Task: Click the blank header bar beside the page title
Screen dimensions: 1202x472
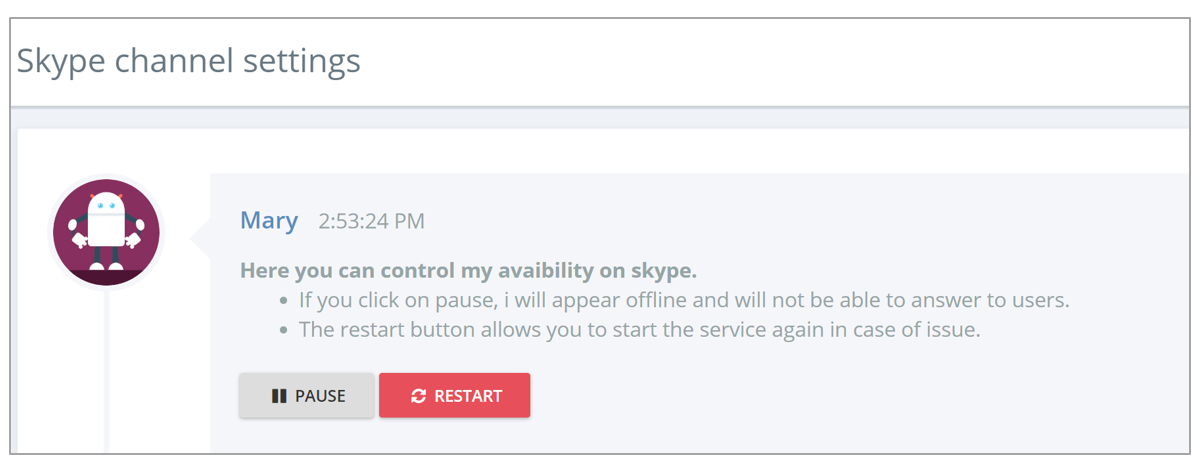Action: click(780, 61)
